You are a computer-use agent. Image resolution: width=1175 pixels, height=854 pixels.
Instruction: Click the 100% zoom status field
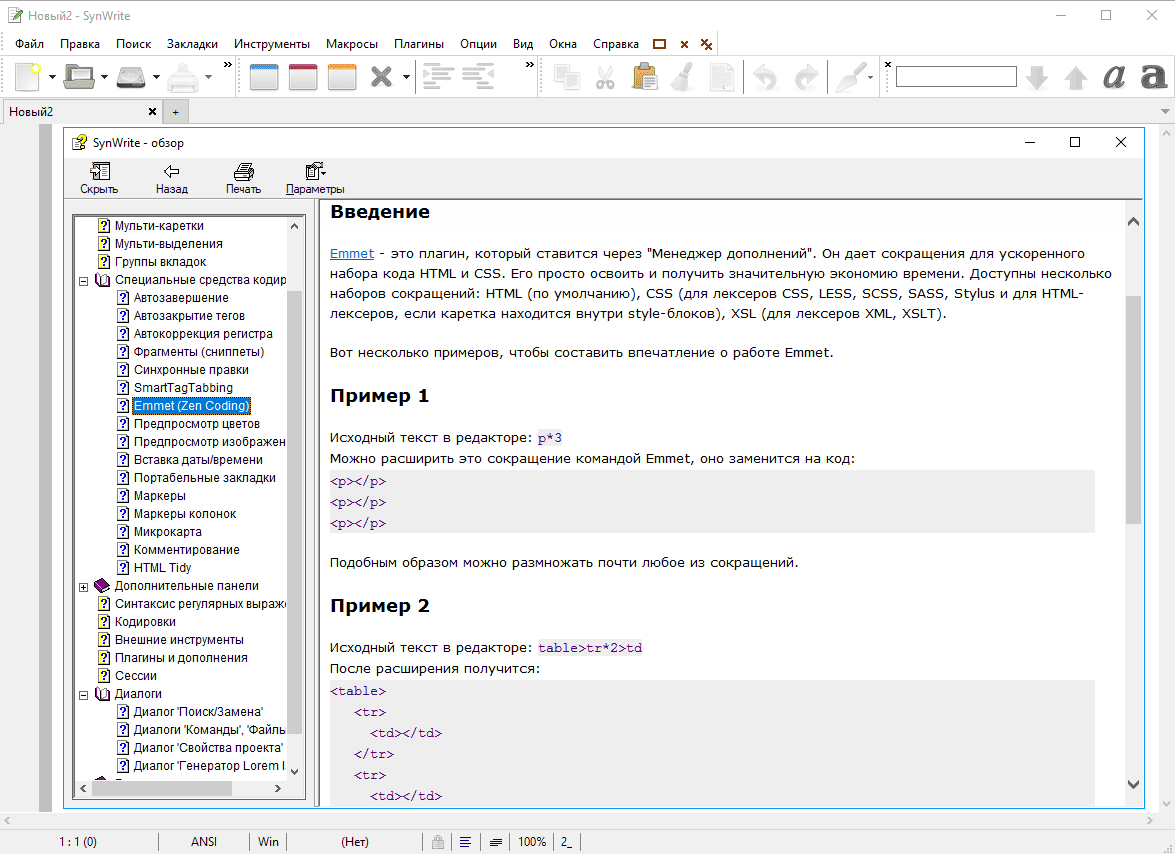(531, 842)
